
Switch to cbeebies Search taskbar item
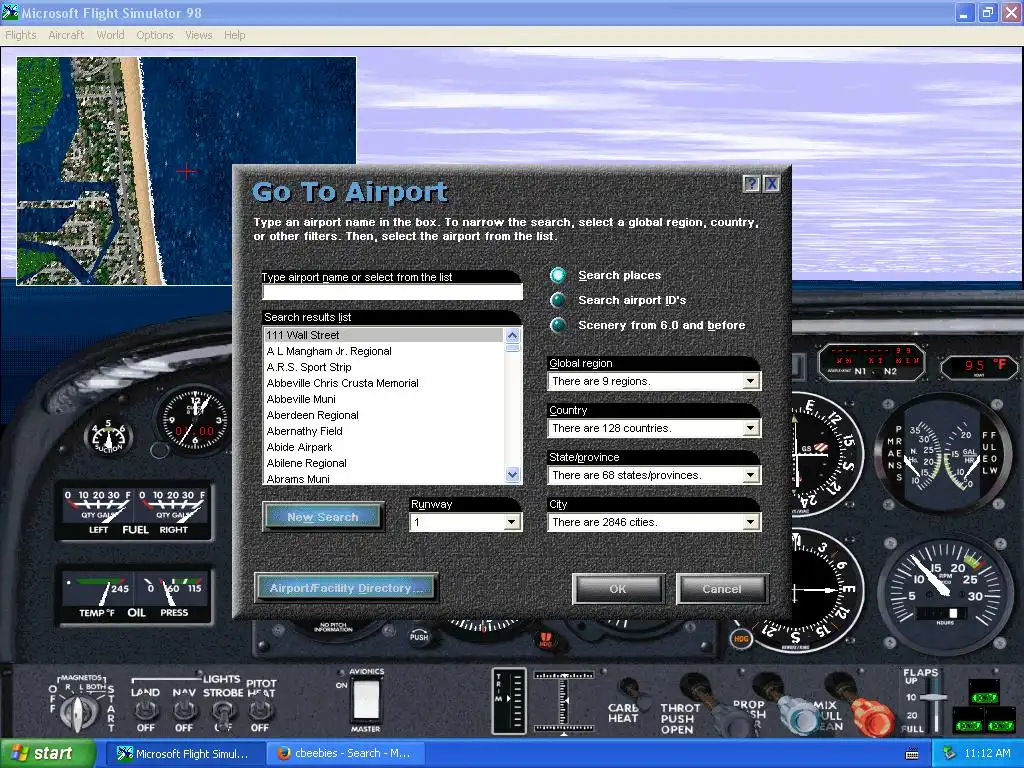346,753
